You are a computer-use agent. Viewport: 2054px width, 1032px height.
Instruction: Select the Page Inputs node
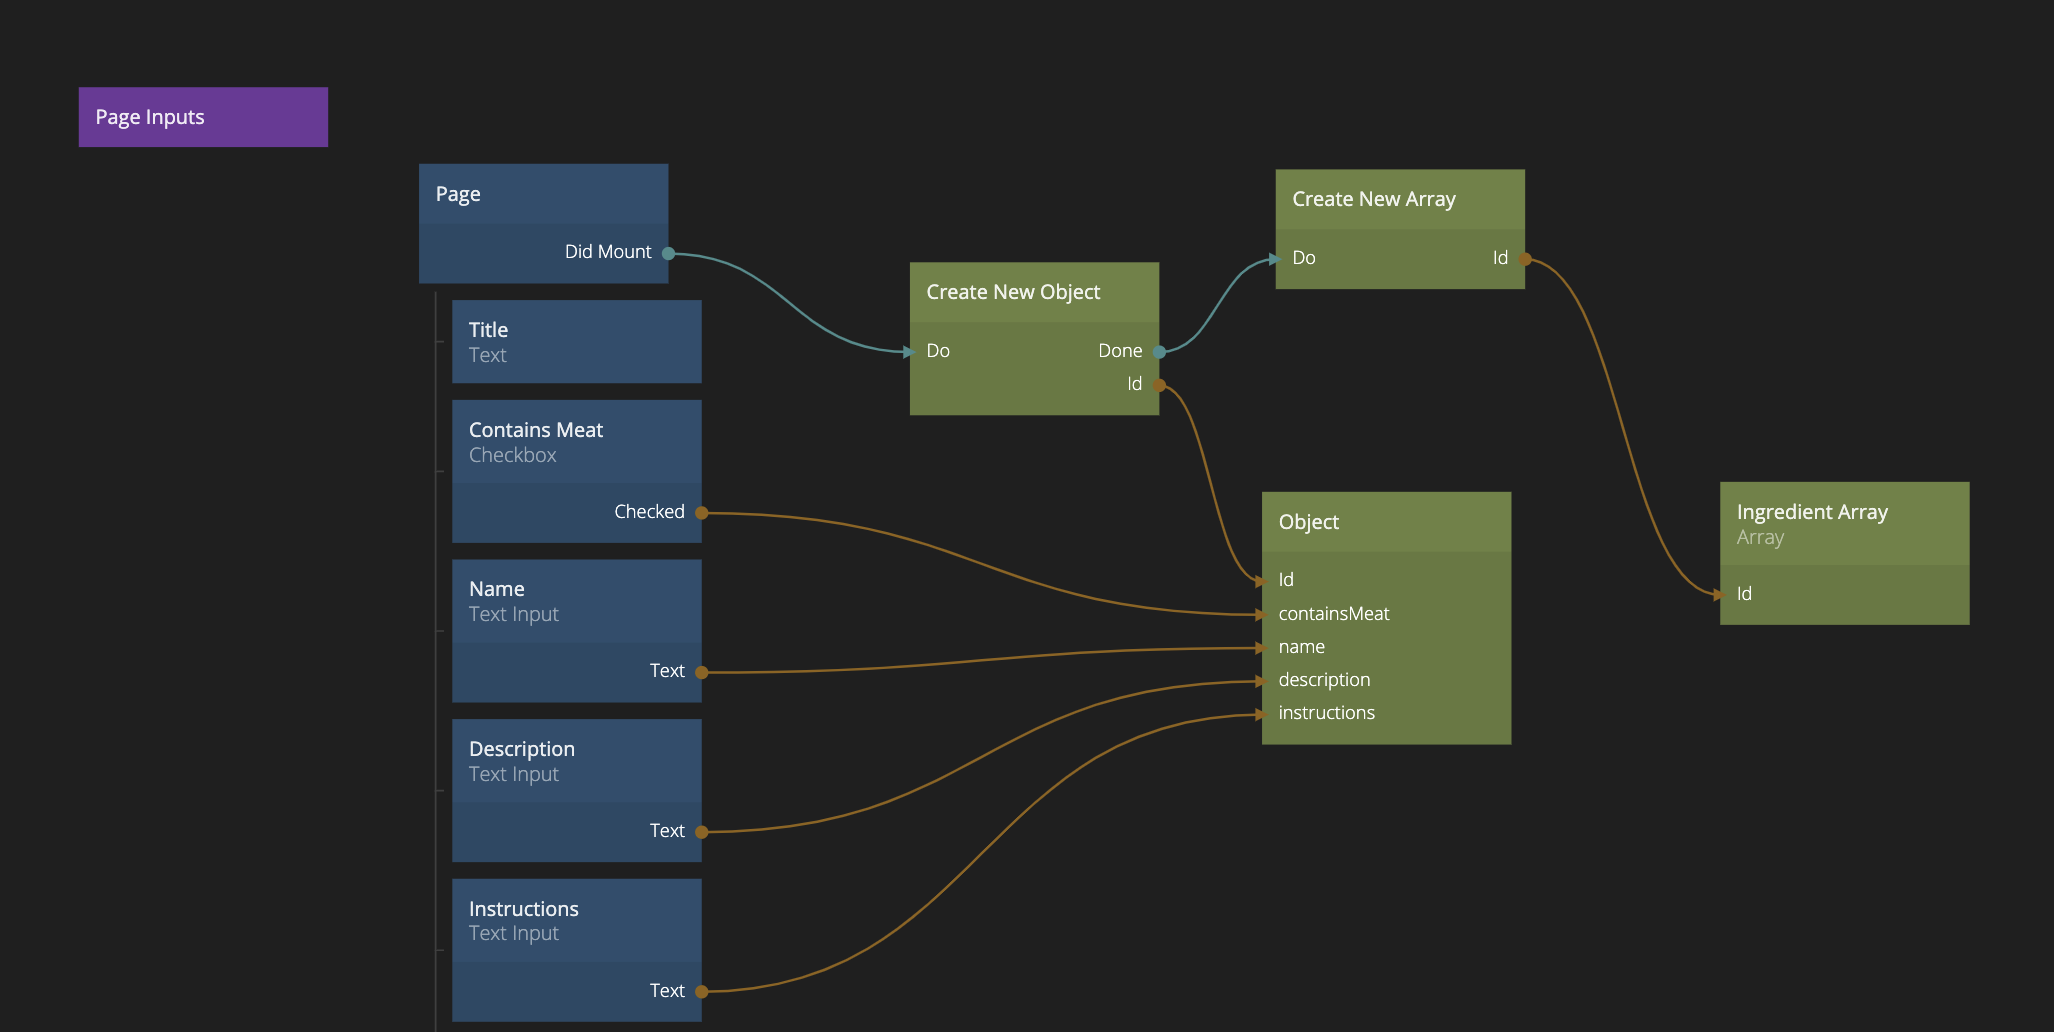pyautogui.click(x=203, y=117)
